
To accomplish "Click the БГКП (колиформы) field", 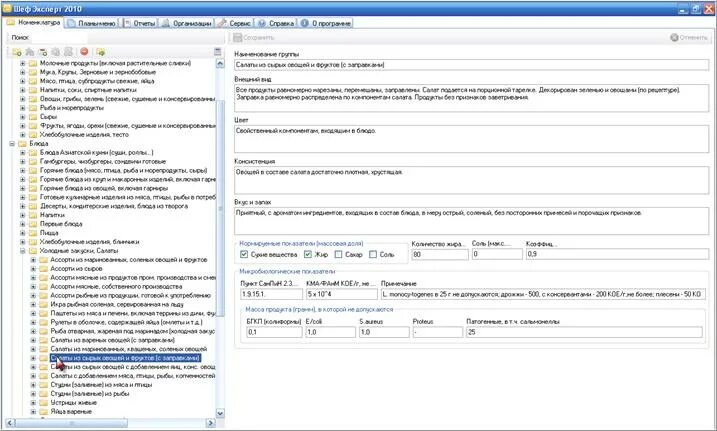I will tap(274, 332).
